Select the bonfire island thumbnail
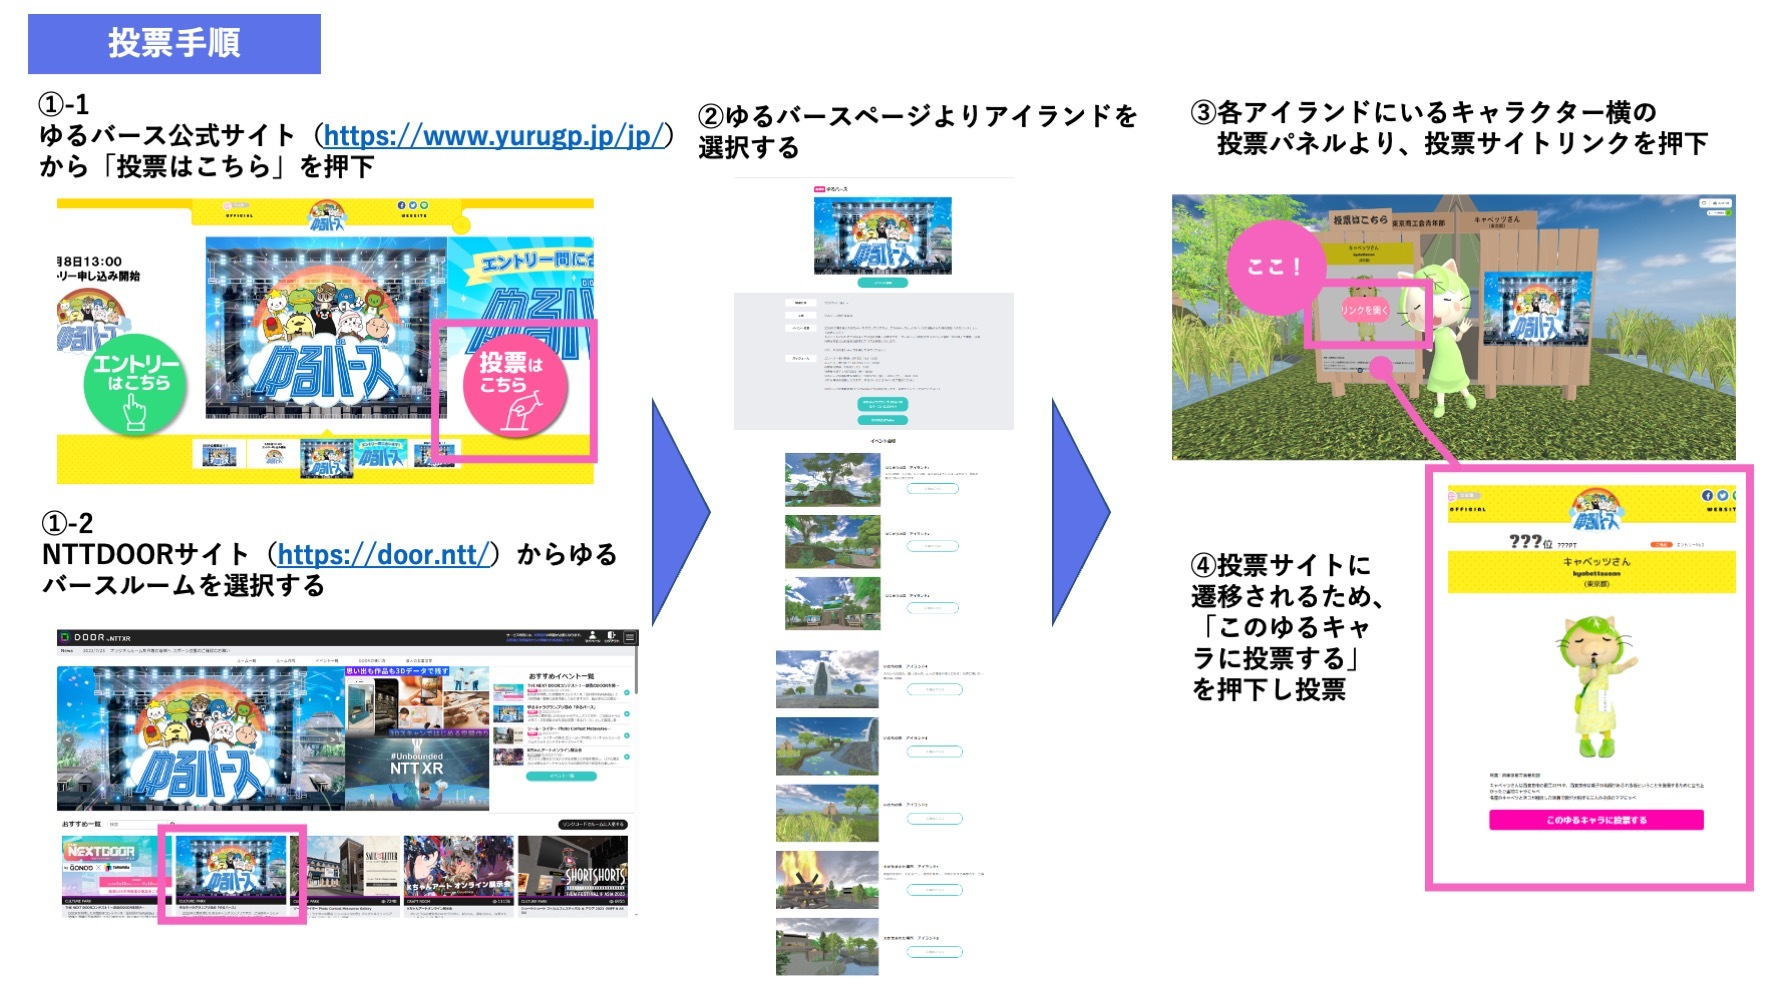 827,880
